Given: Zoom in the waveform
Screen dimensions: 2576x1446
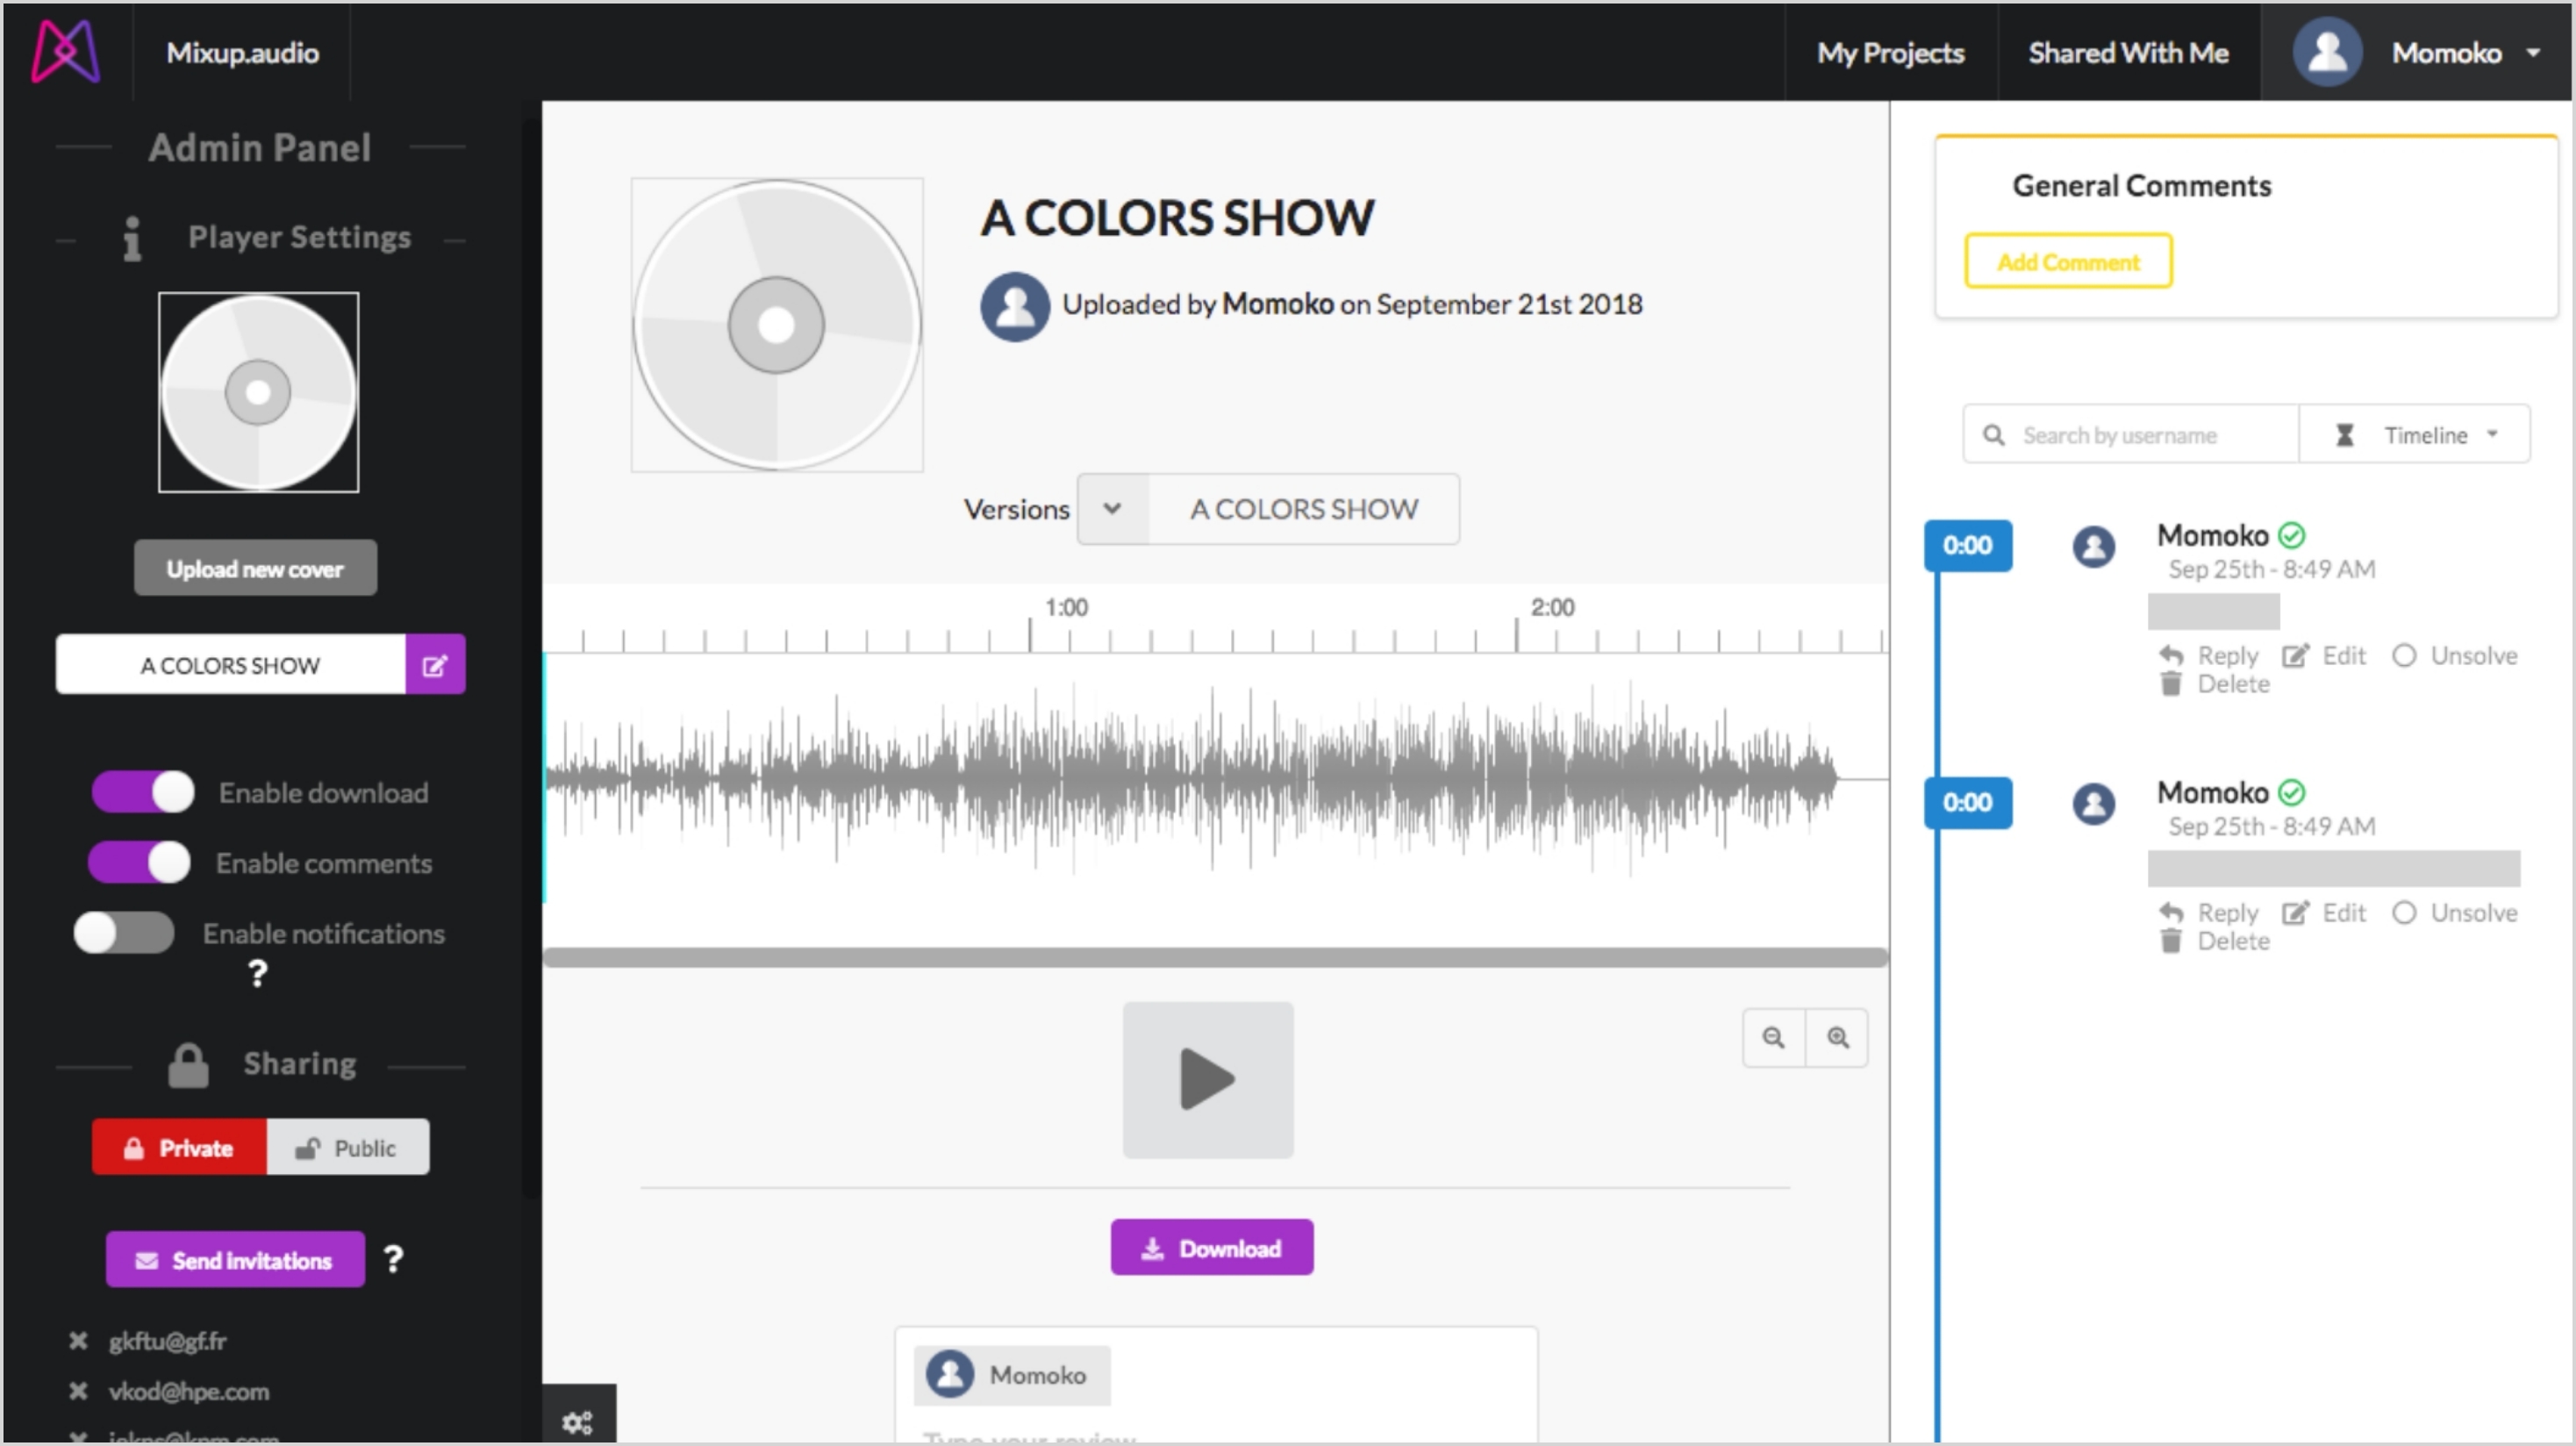Looking at the screenshot, I should pyautogui.click(x=1838, y=1037).
